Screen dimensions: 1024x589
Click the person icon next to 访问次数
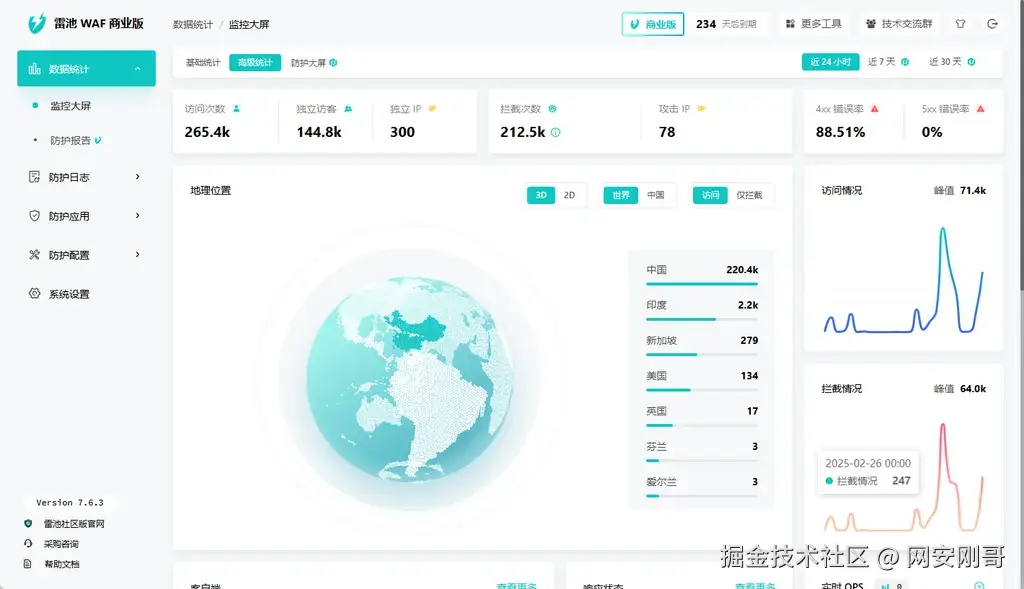(x=236, y=108)
